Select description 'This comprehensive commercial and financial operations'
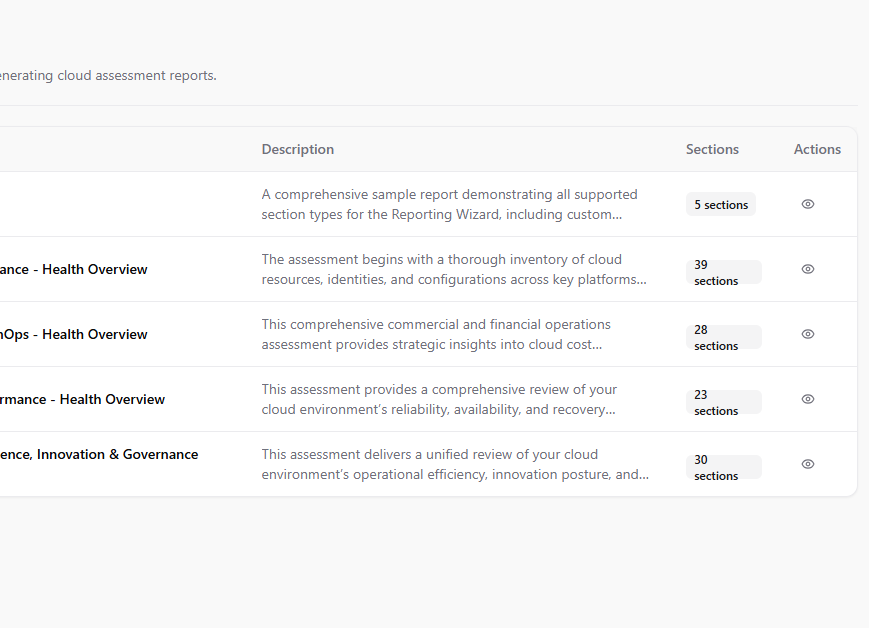The height and width of the screenshot is (628, 869). pos(436,334)
